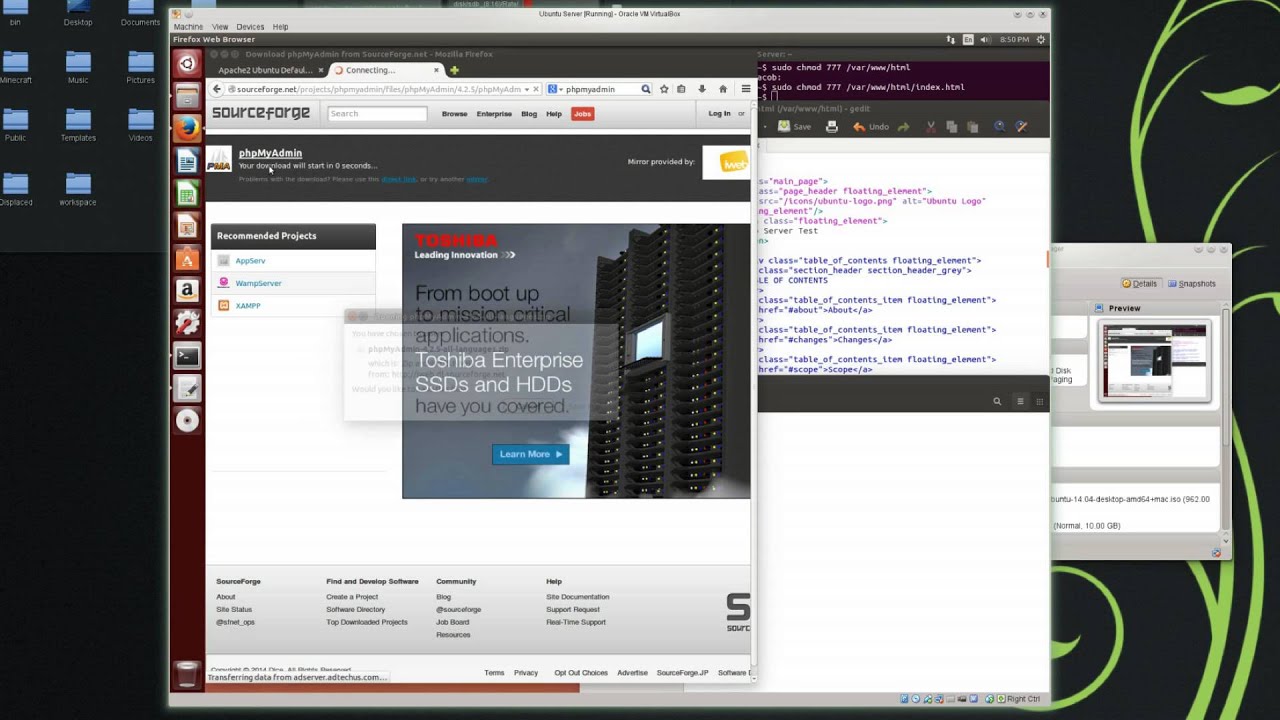Click XAMPP recommended project
Image resolution: width=1280 pixels, height=720 pixels.
coord(248,306)
